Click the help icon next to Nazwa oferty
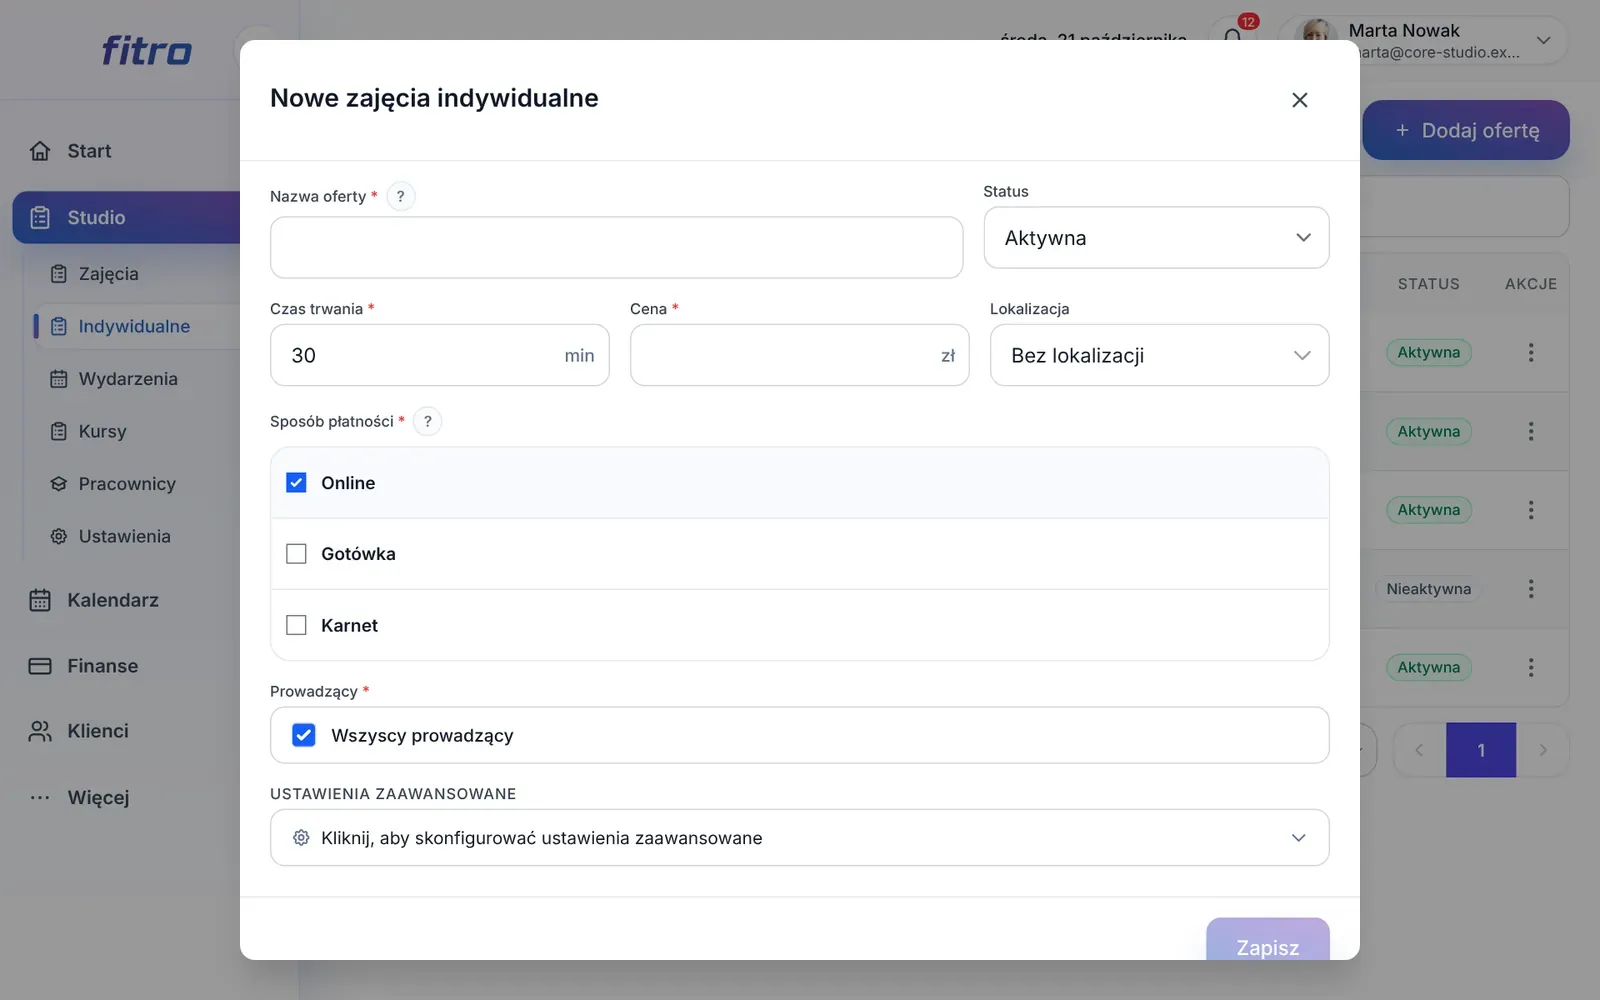1600x1000 pixels. point(400,196)
